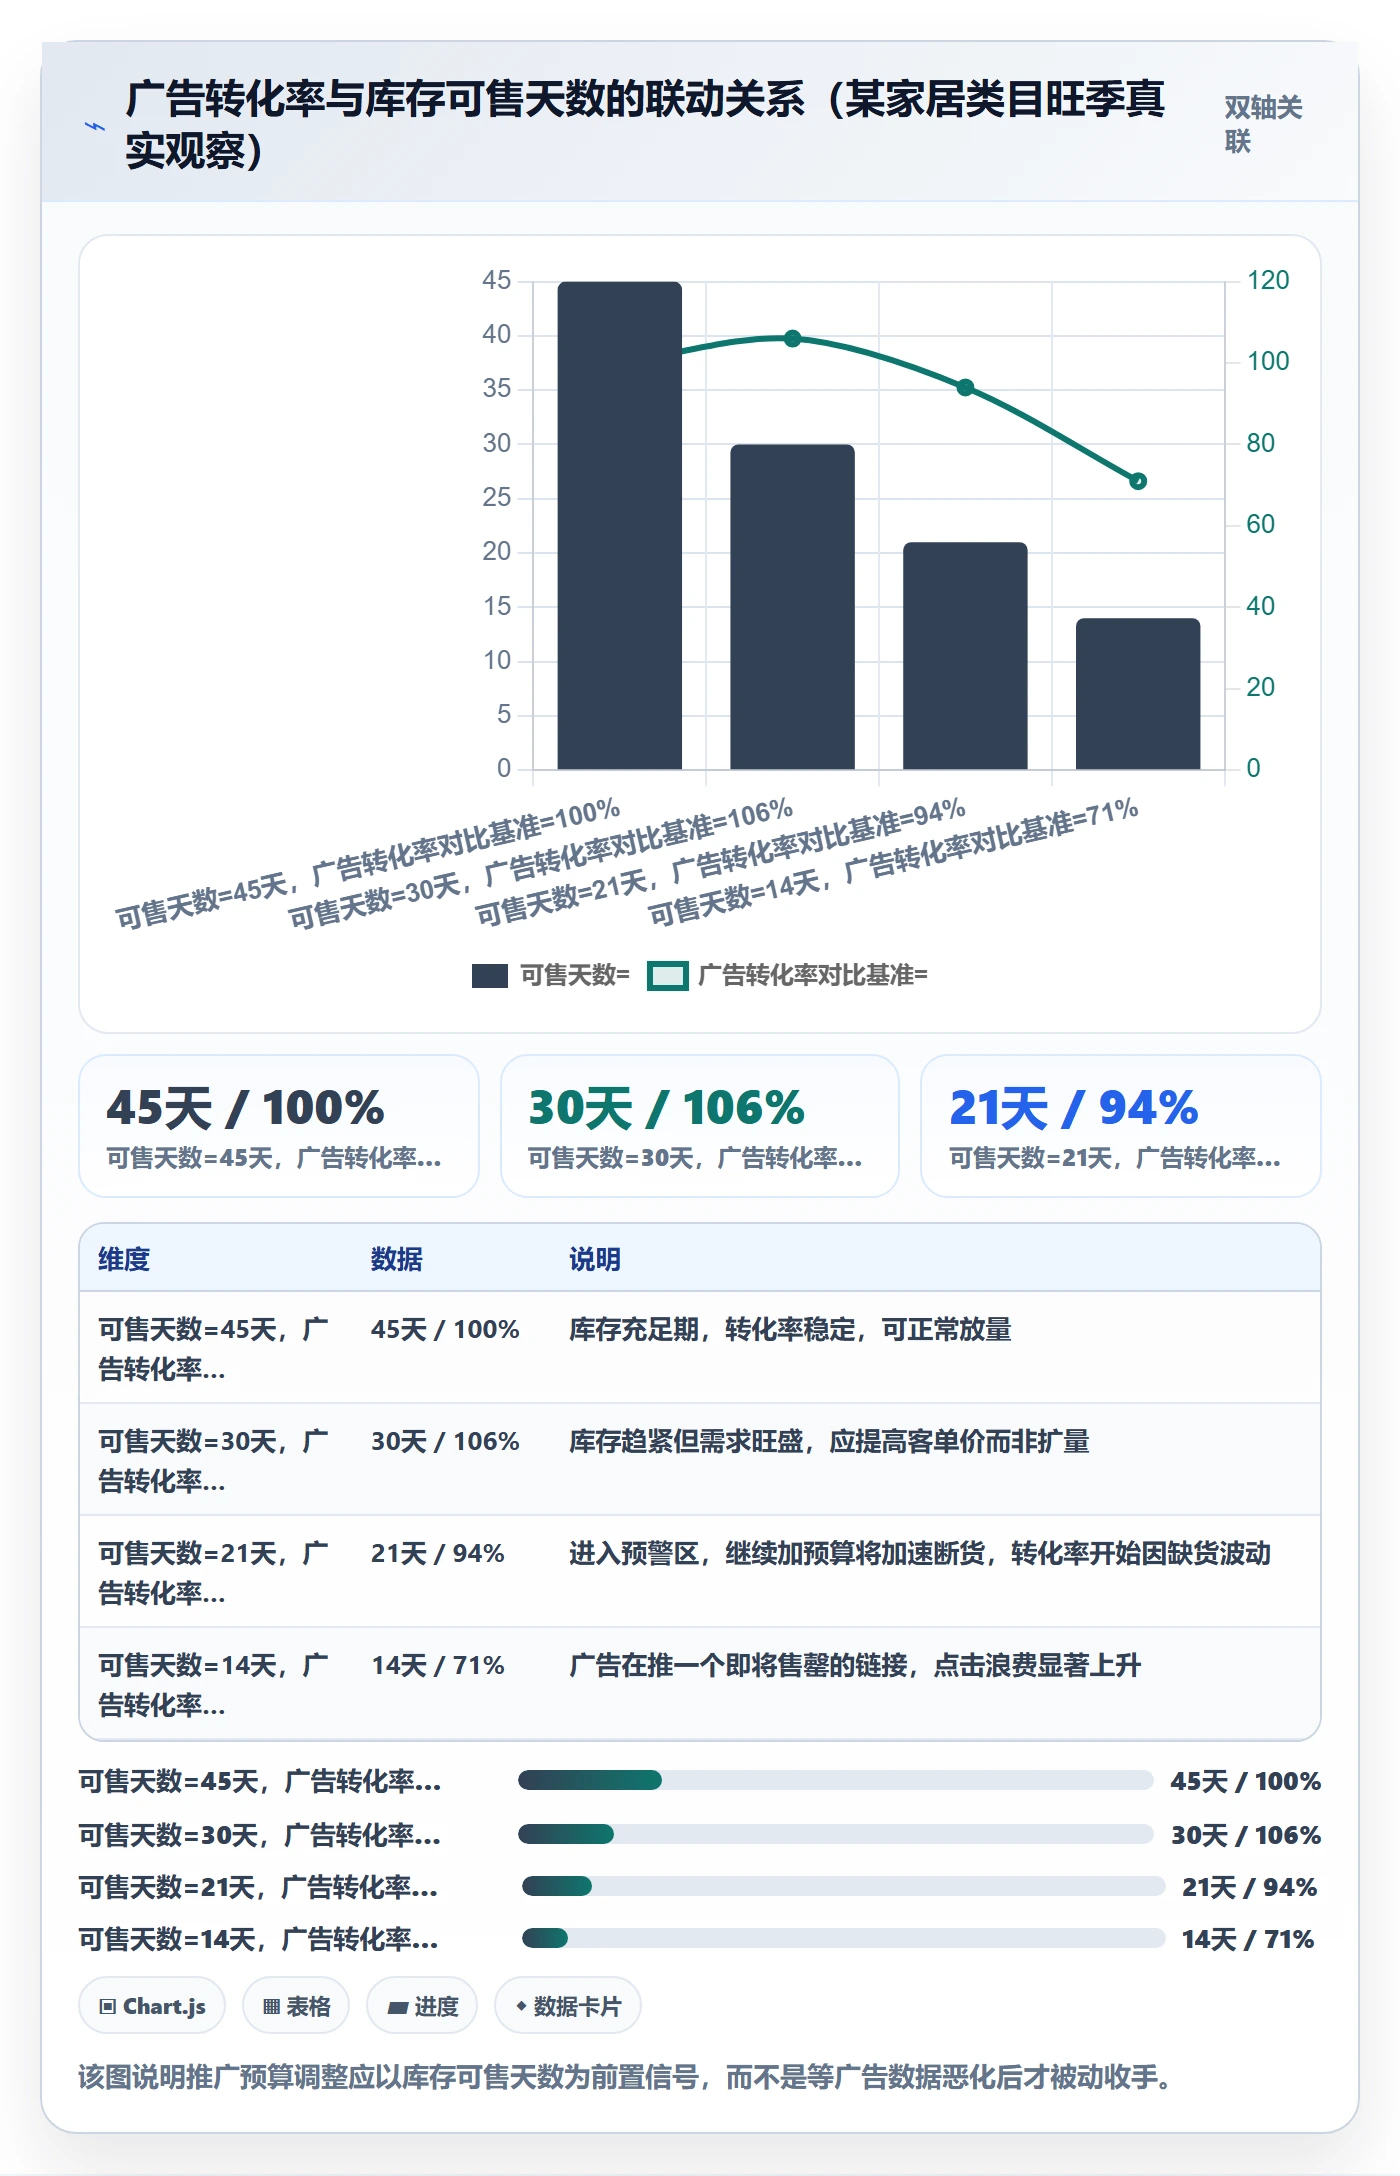Select the table note starting with 广告在推一个即将售罄的链接
Screen dimensions: 1400x2176
tap(855, 1665)
